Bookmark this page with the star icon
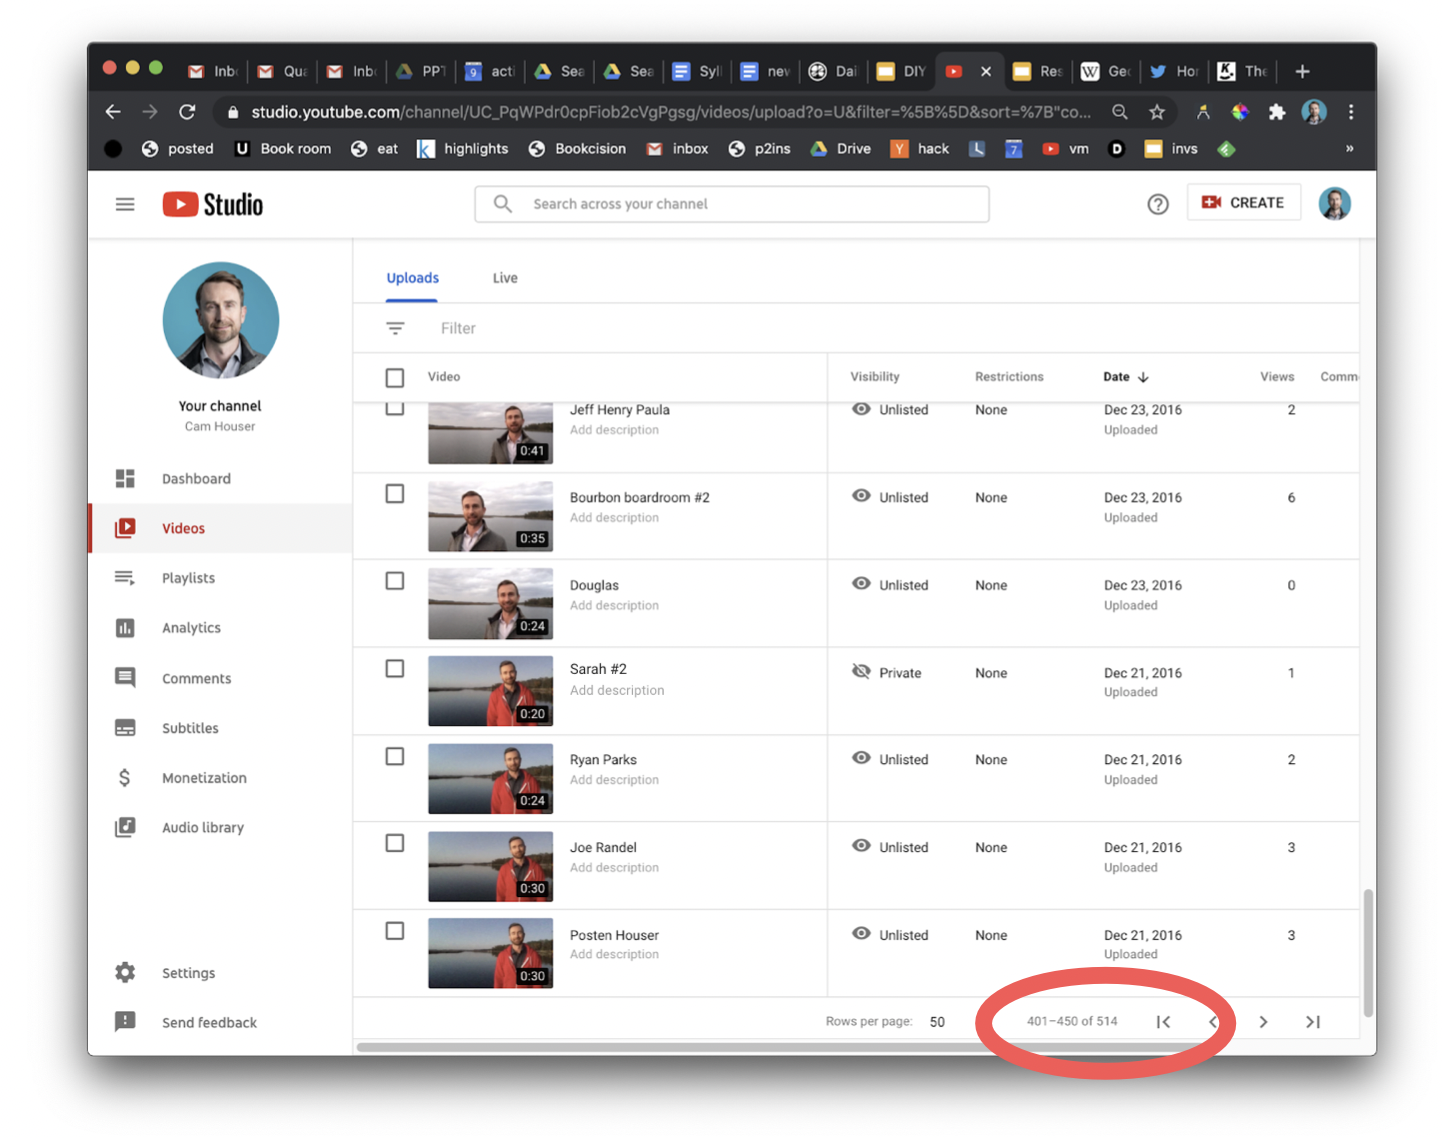1442x1138 pixels. click(x=1157, y=112)
